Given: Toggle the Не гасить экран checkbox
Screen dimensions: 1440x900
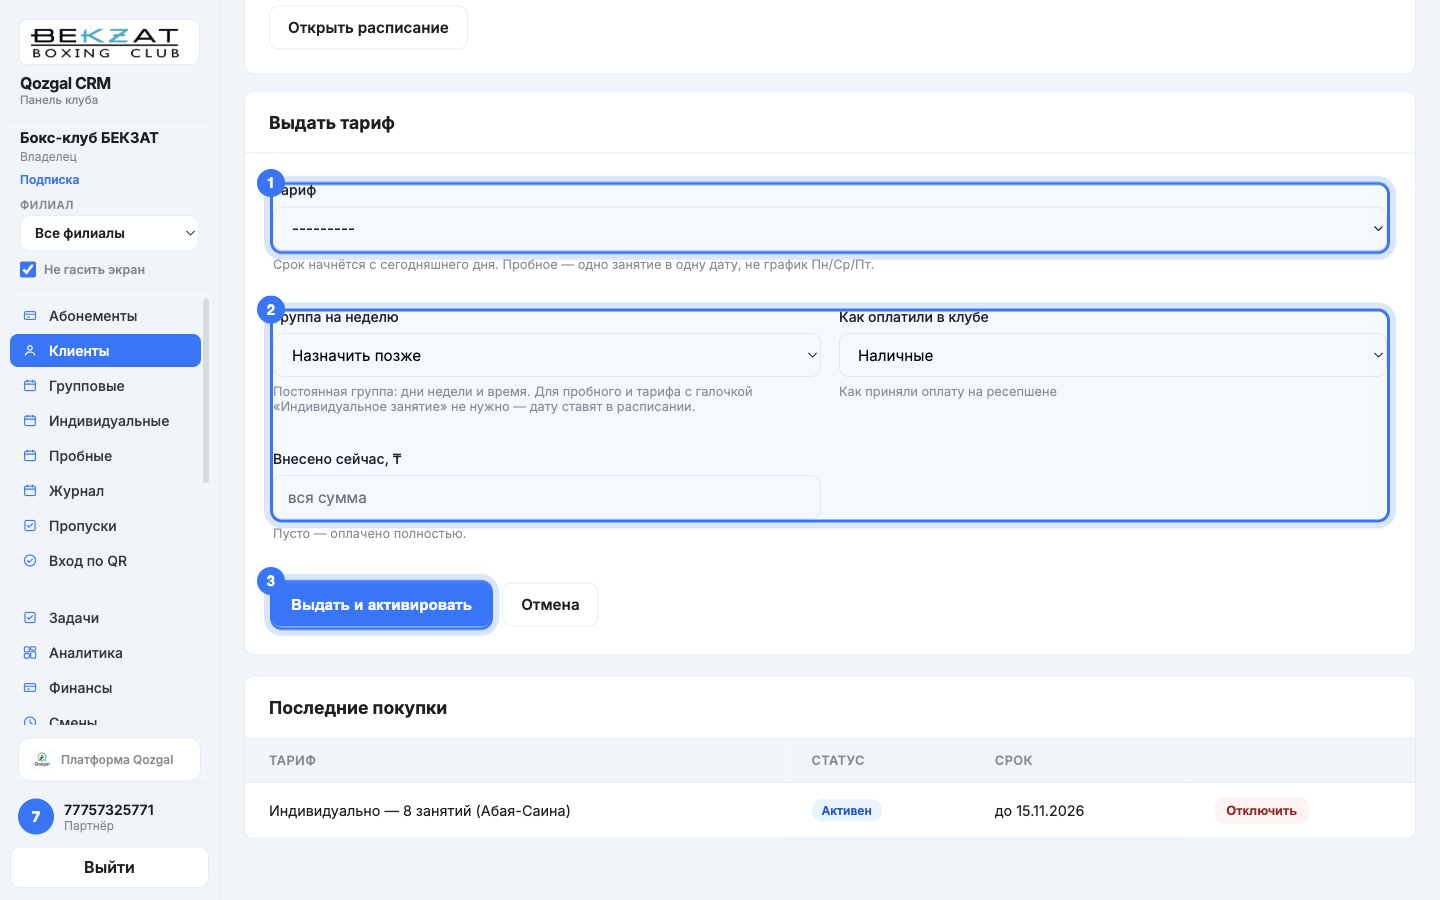Looking at the screenshot, I should pos(28,269).
